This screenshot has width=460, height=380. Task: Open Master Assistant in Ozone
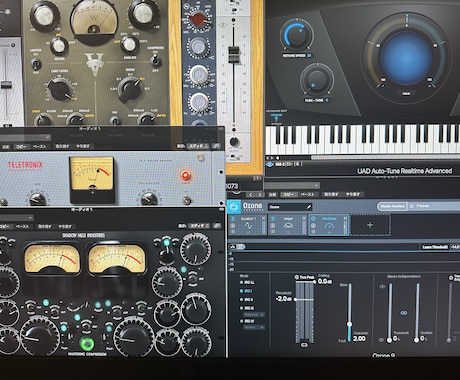tap(392, 206)
